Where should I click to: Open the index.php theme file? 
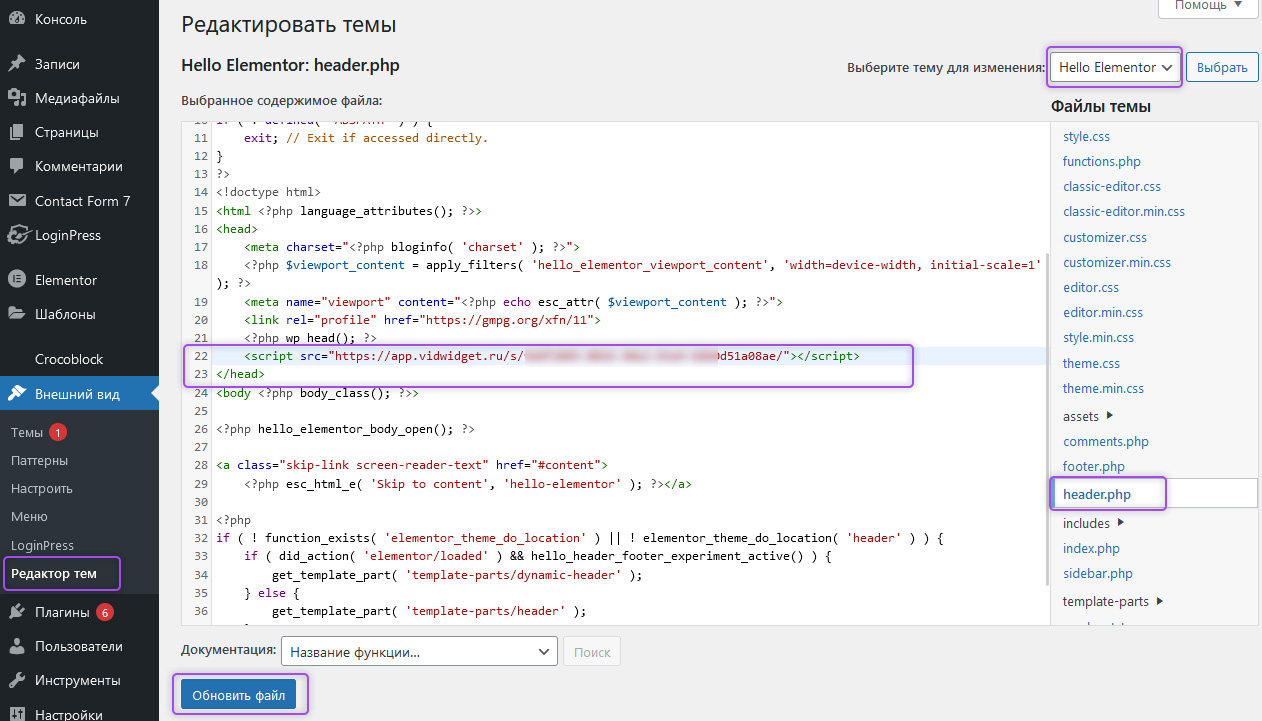tap(1092, 548)
